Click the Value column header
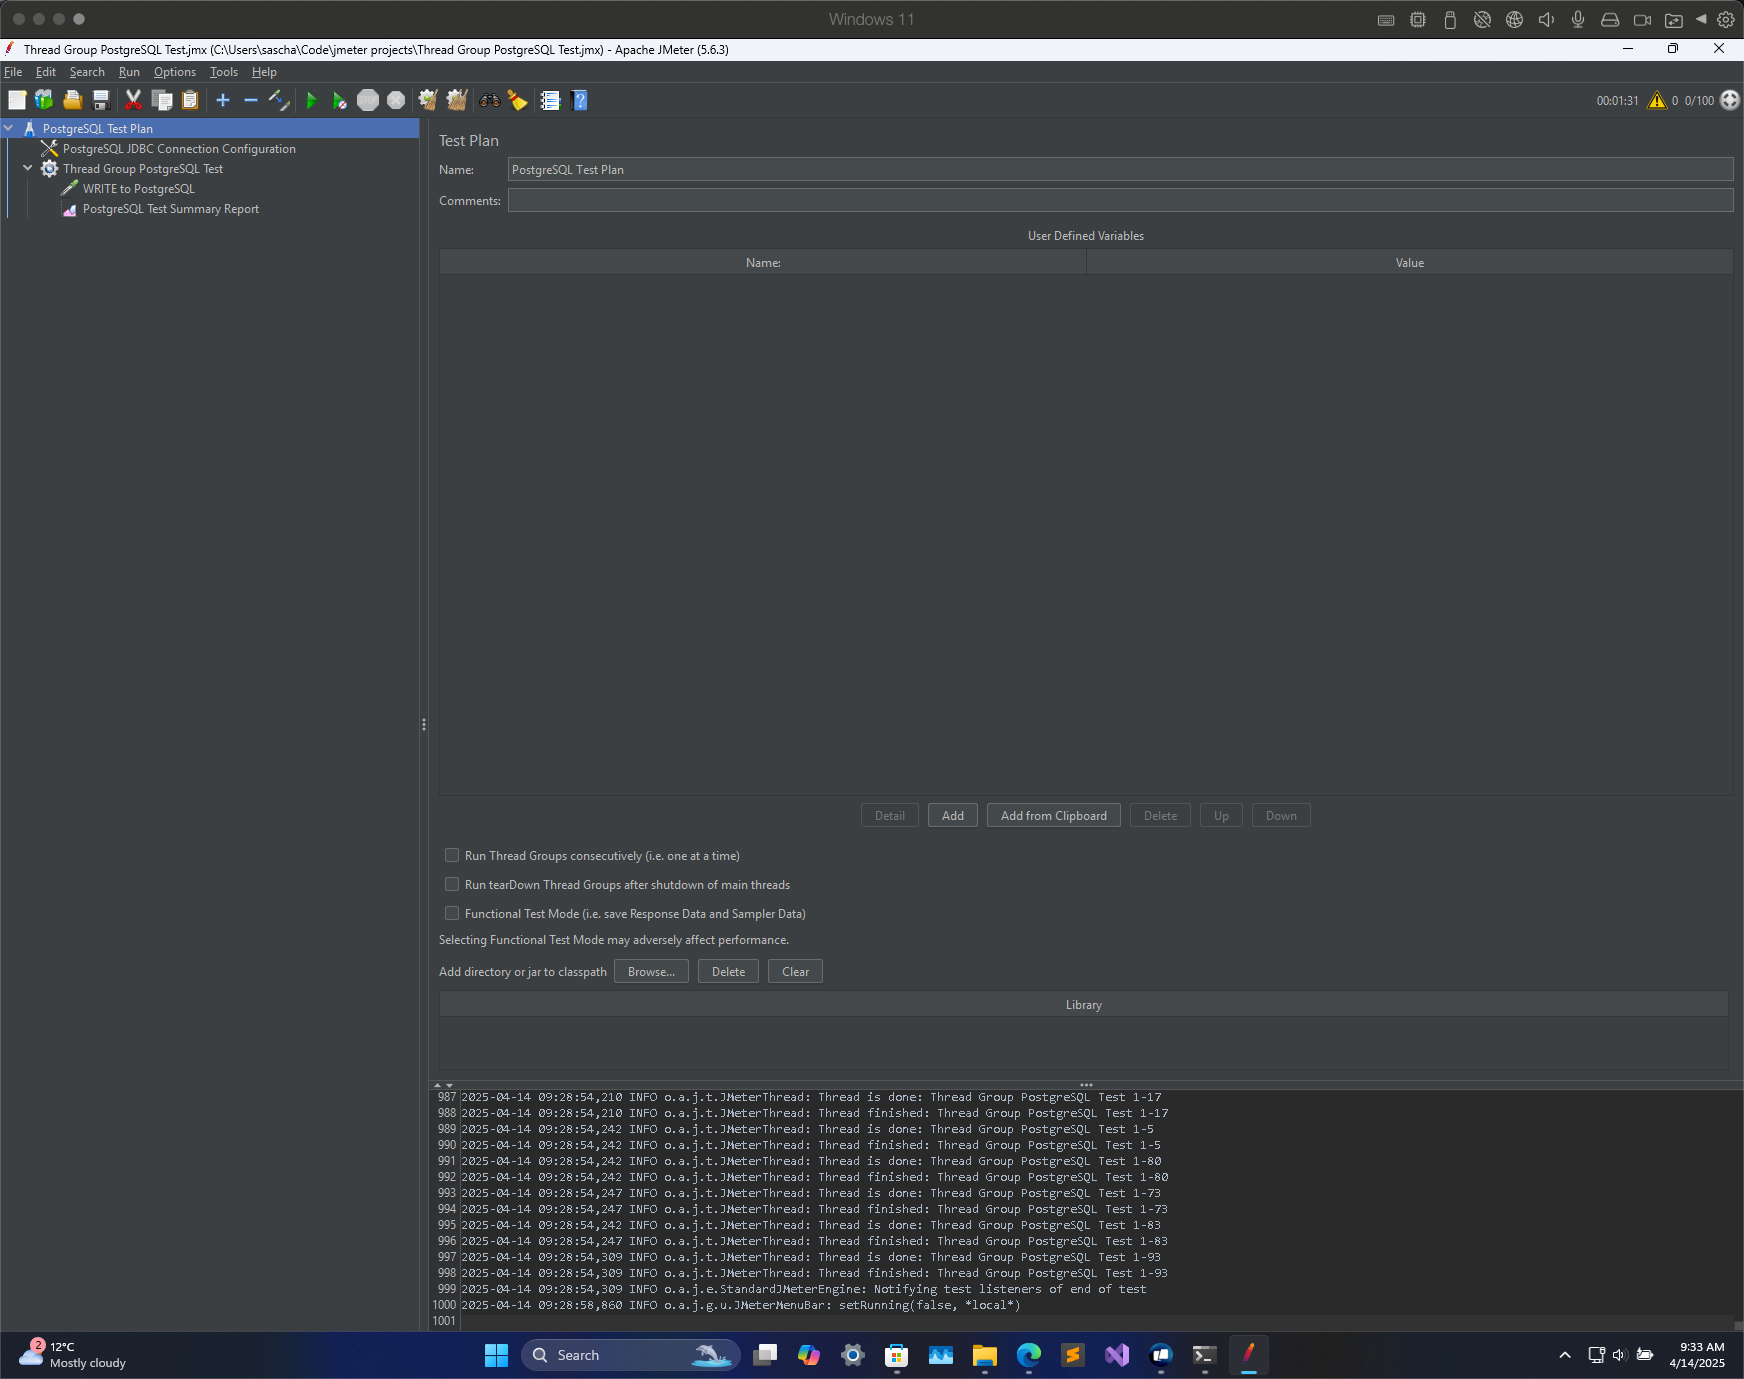The image size is (1744, 1379). point(1410,262)
